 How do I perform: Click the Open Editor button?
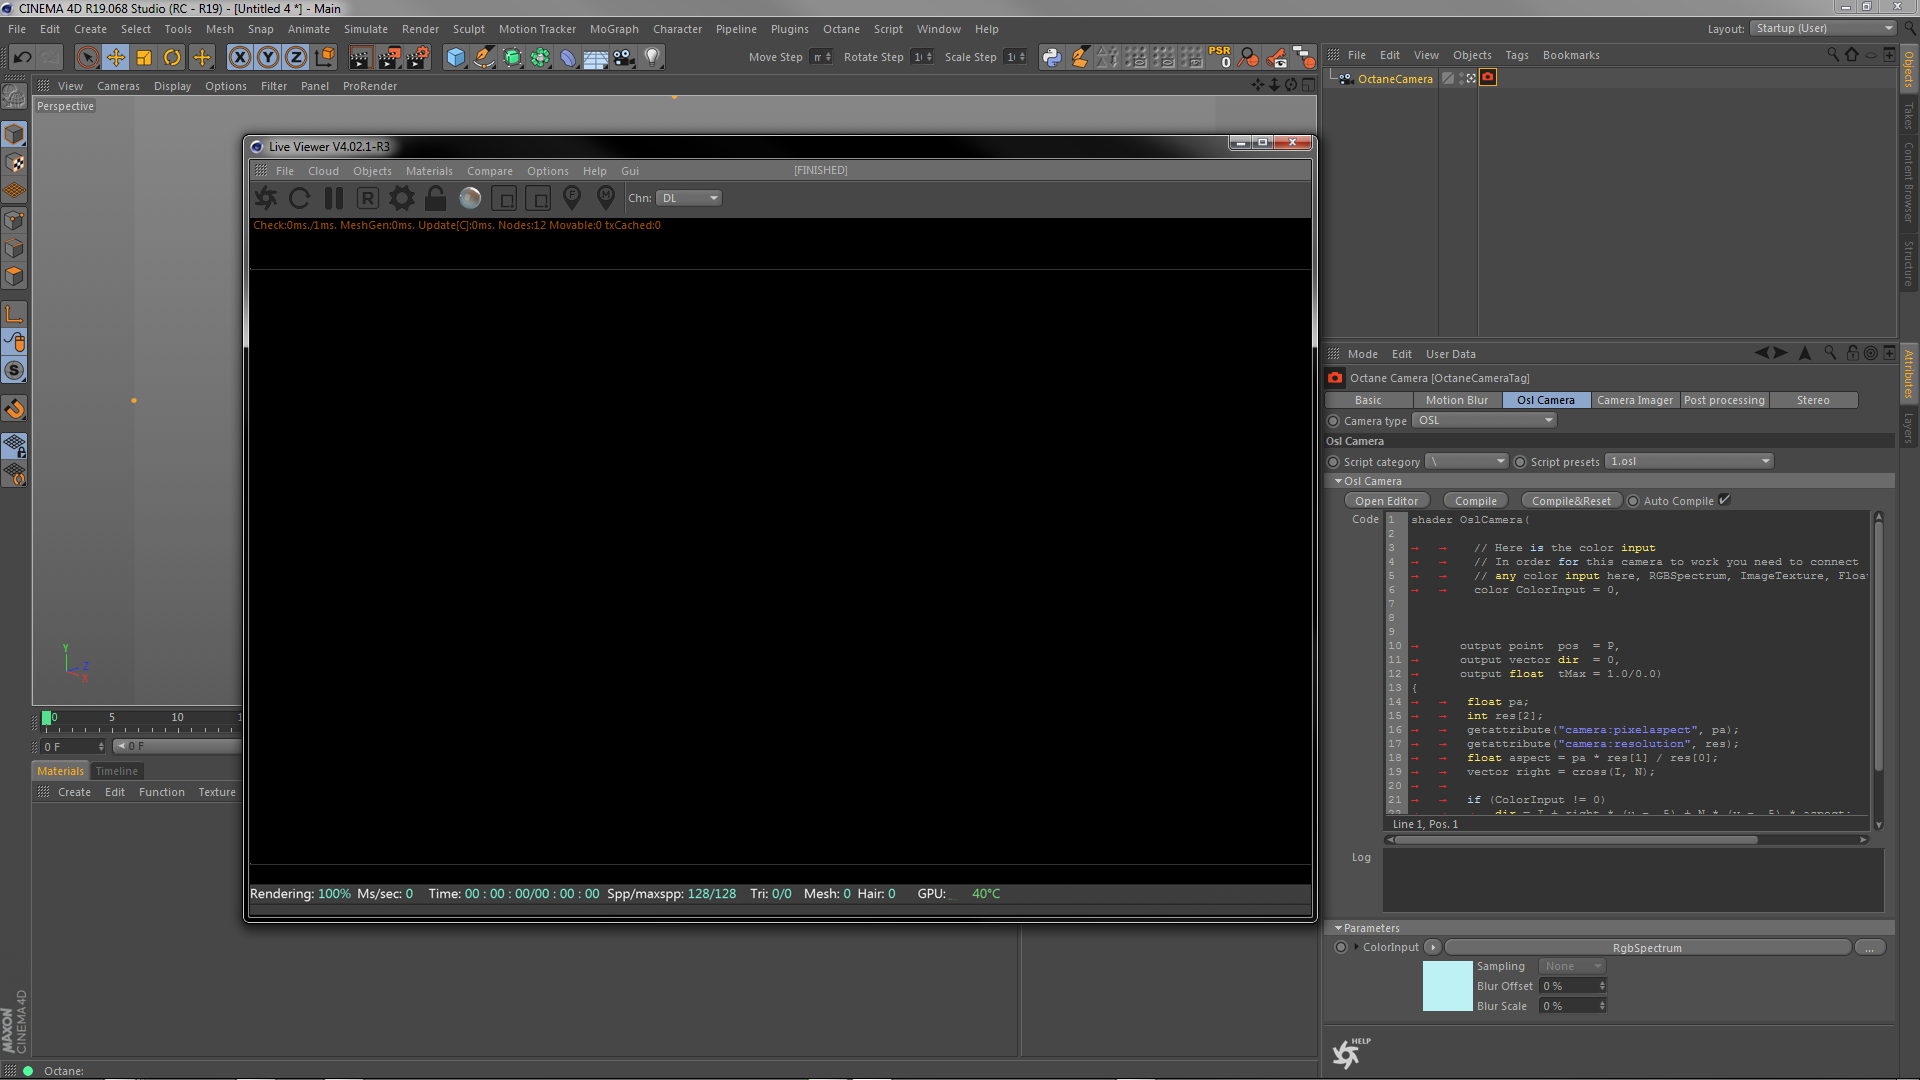pyautogui.click(x=1386, y=501)
